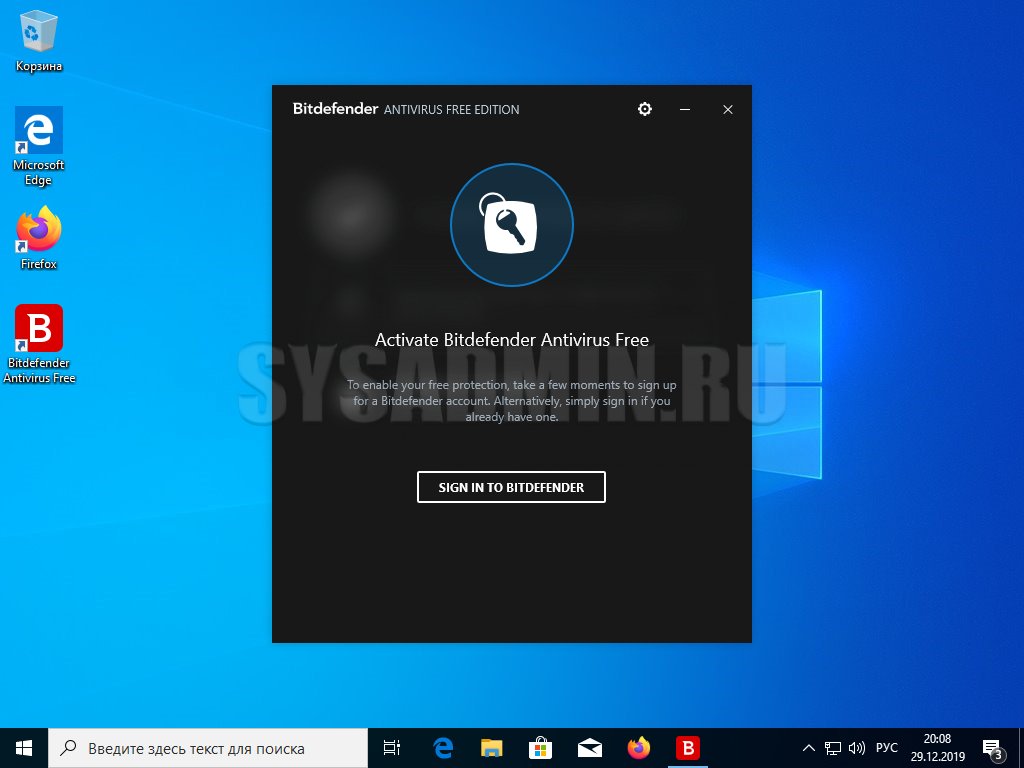The width and height of the screenshot is (1024, 768).
Task: Switch to Bitdefender via its taskbar icon
Action: coord(687,748)
